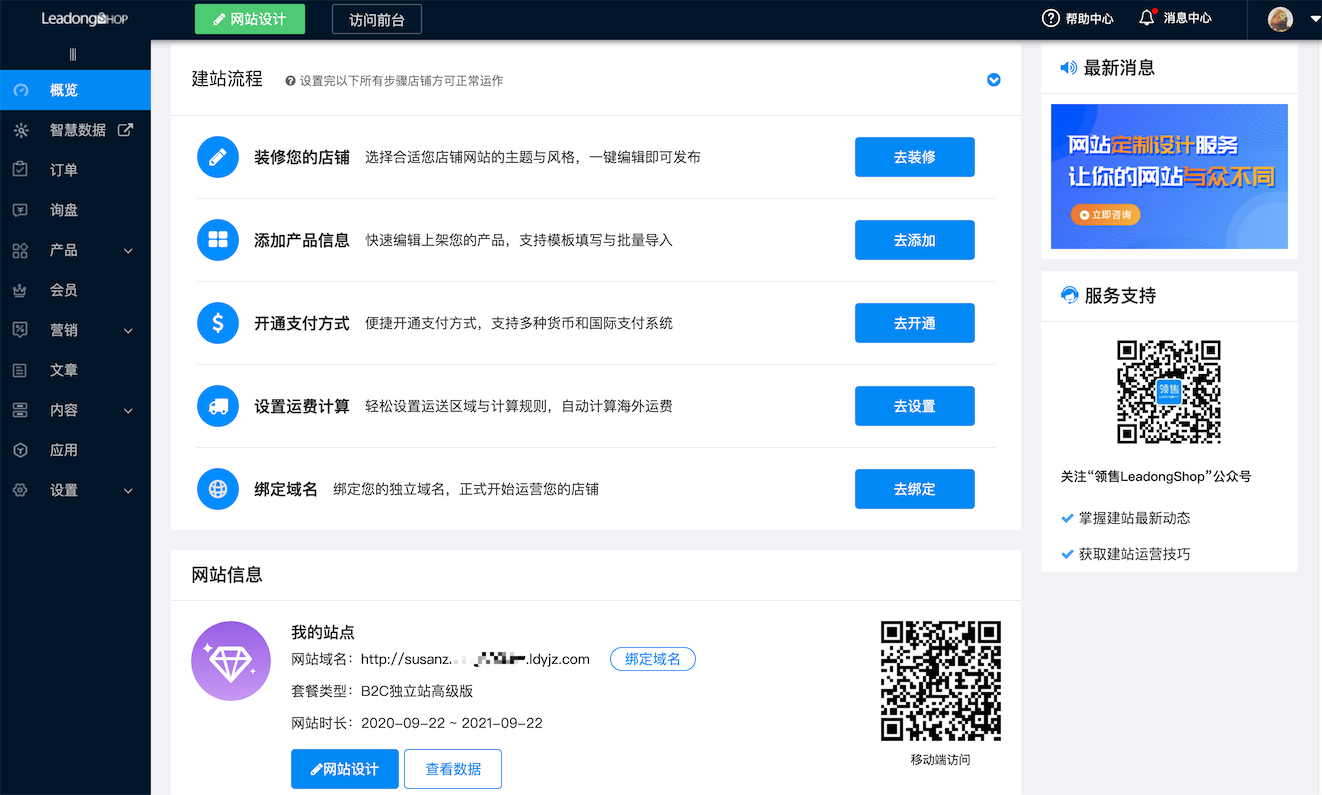Click the dollar icon for 开通支付方式
Viewport: 1322px width, 795px height.
217,322
